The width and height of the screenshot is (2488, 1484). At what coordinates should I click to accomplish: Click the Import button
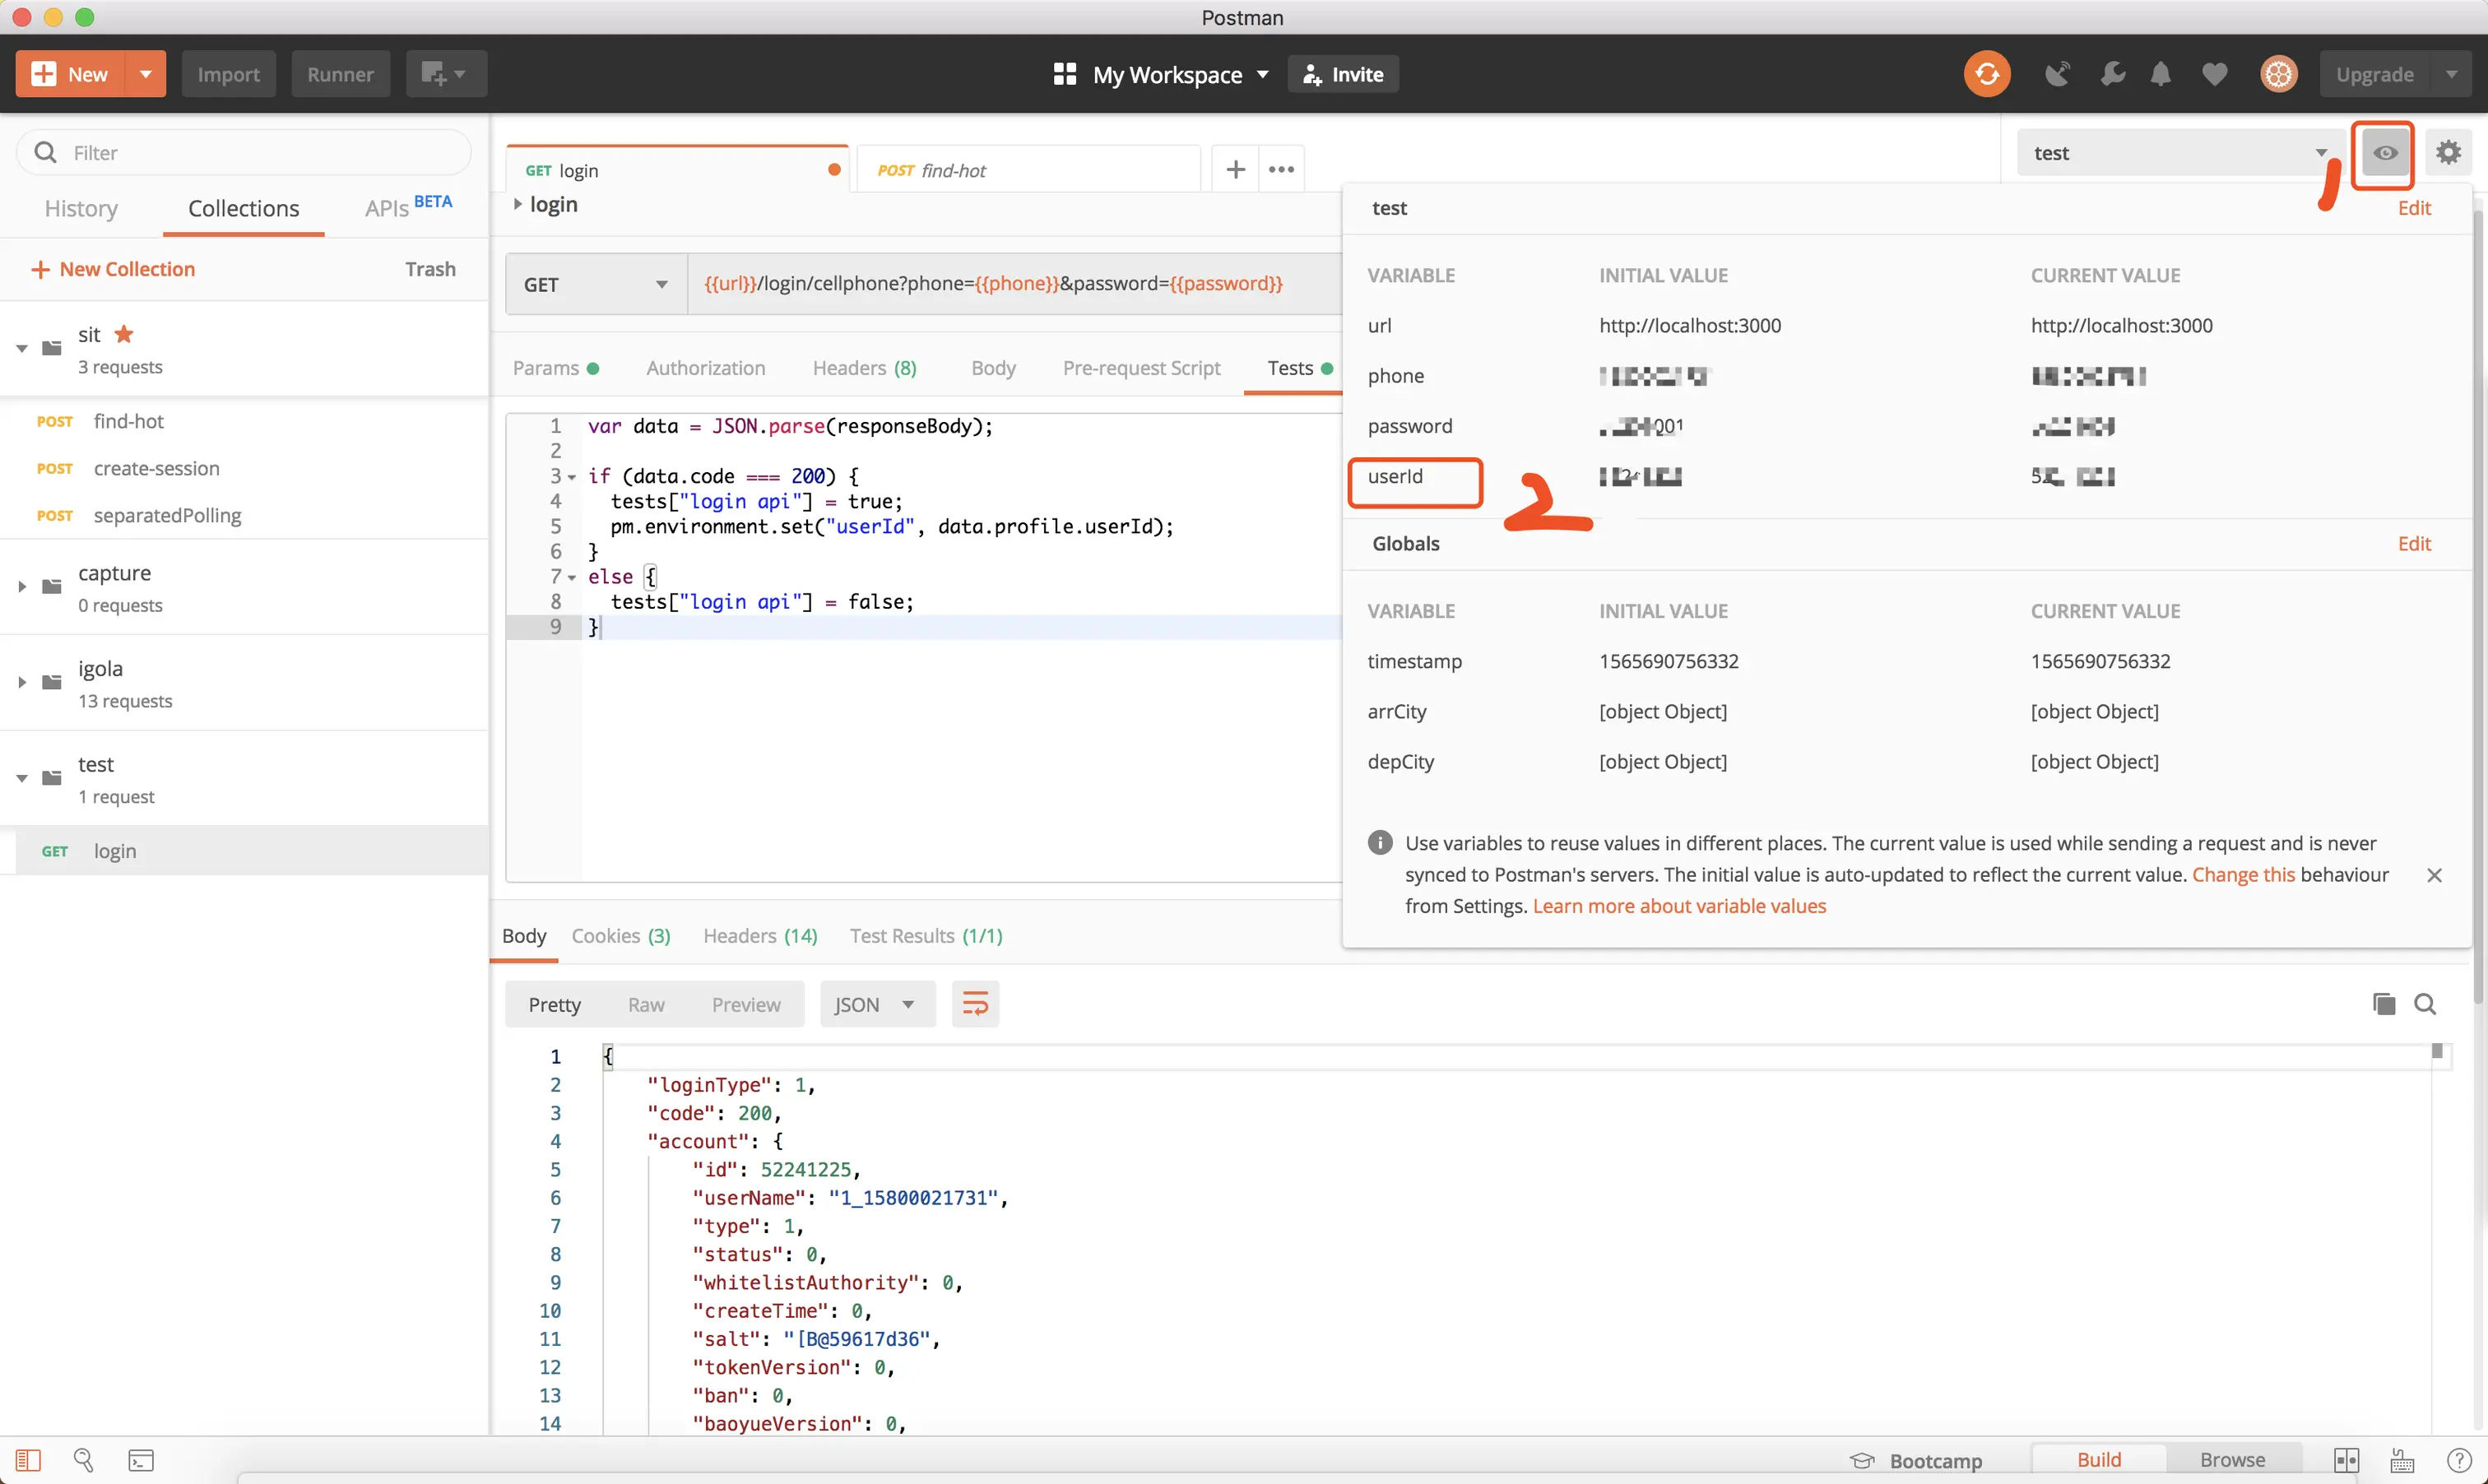click(x=228, y=74)
